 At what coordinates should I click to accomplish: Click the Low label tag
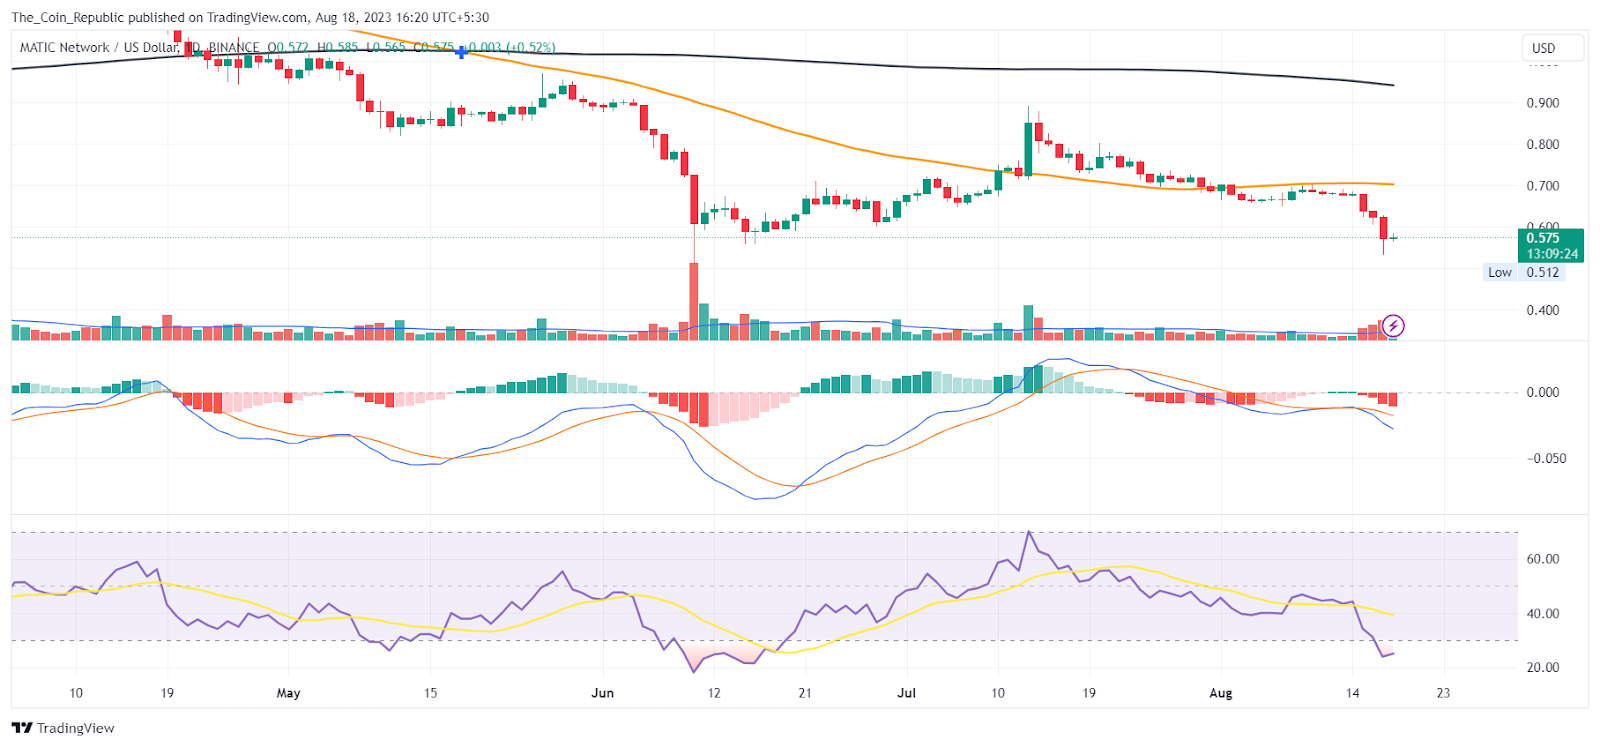tap(1499, 272)
